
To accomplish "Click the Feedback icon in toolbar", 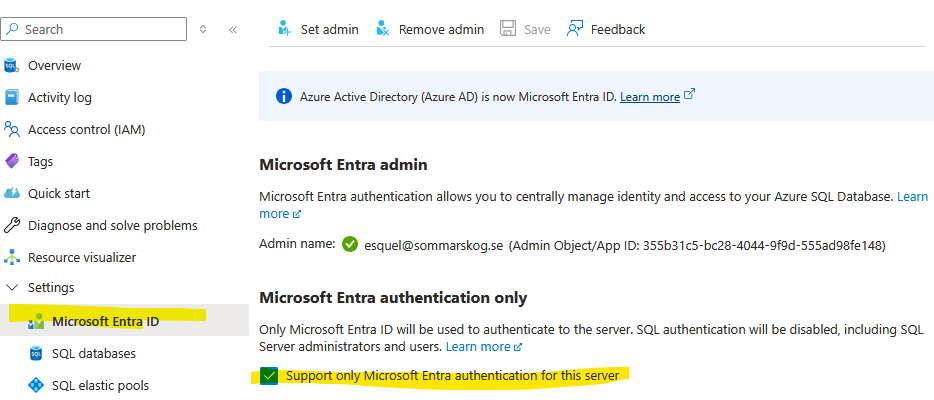I will (x=575, y=29).
